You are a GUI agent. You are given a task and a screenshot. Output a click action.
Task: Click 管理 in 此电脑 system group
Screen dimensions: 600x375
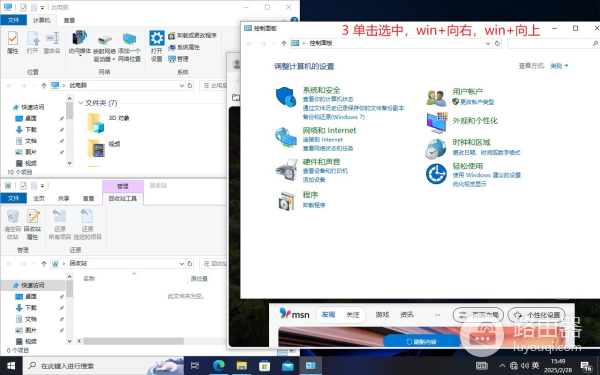(178, 59)
